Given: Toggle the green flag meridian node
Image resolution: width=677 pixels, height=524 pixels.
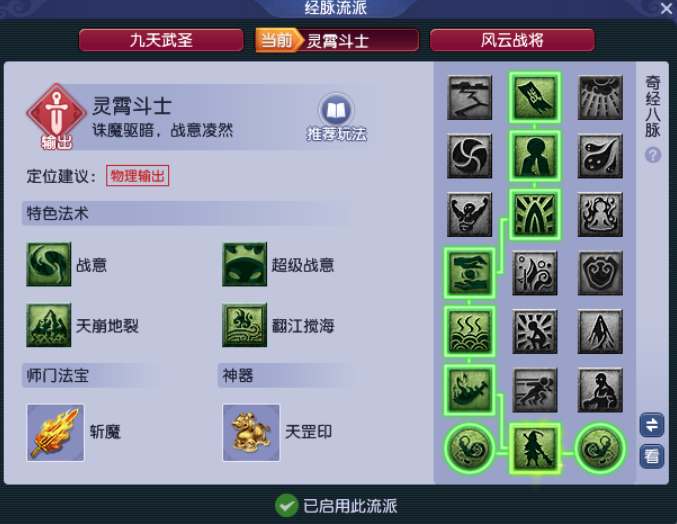Looking at the screenshot, I should click(x=535, y=98).
